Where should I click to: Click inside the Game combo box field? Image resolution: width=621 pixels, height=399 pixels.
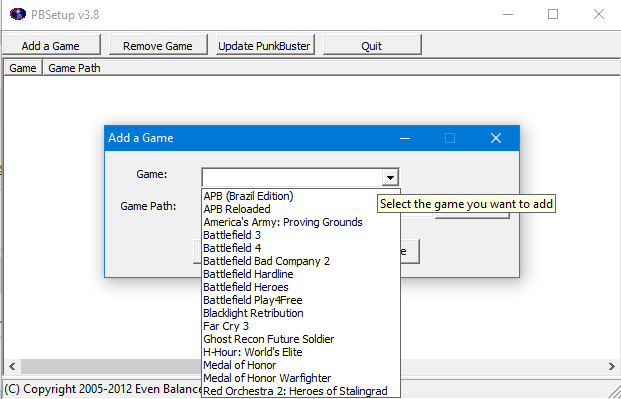click(x=292, y=178)
